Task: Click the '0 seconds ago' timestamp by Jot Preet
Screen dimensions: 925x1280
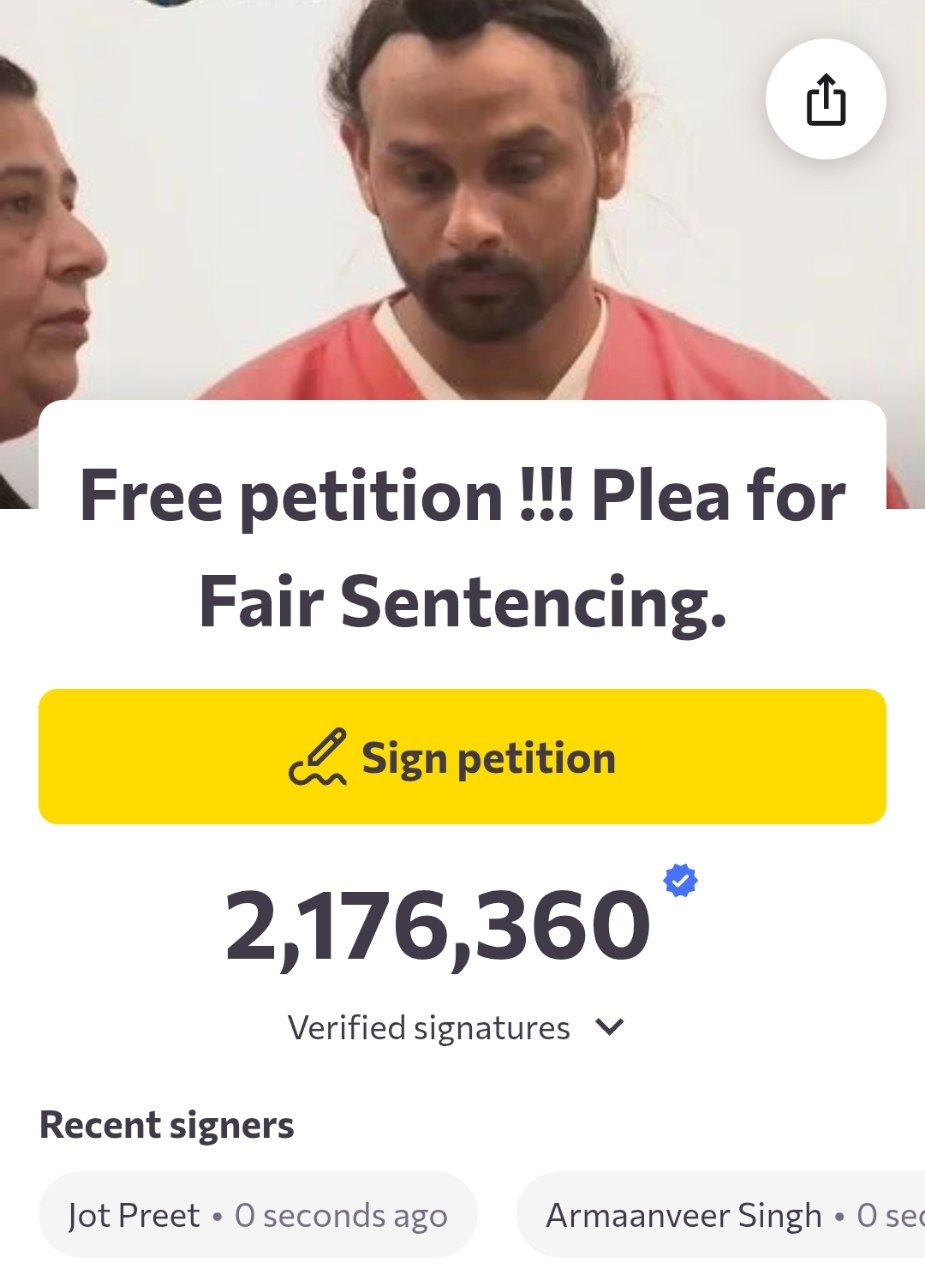Action: (x=340, y=1216)
